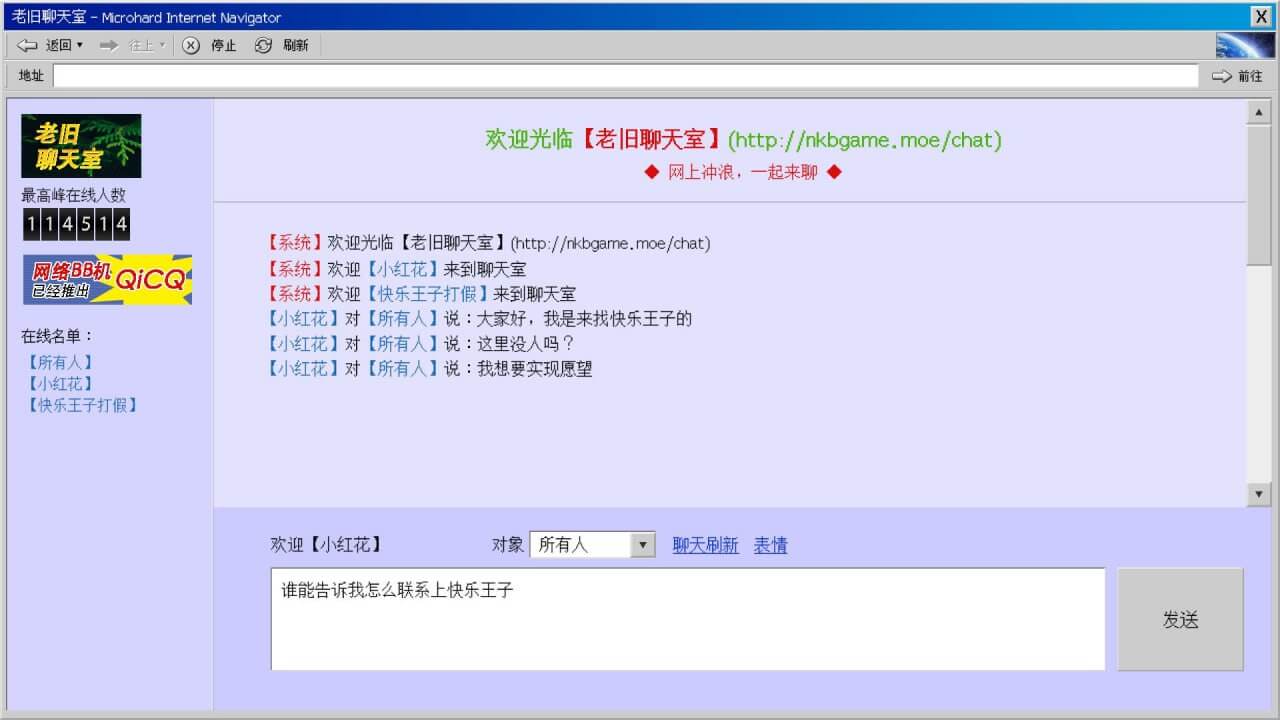Open the 表情 emoticon link

[x=770, y=545]
